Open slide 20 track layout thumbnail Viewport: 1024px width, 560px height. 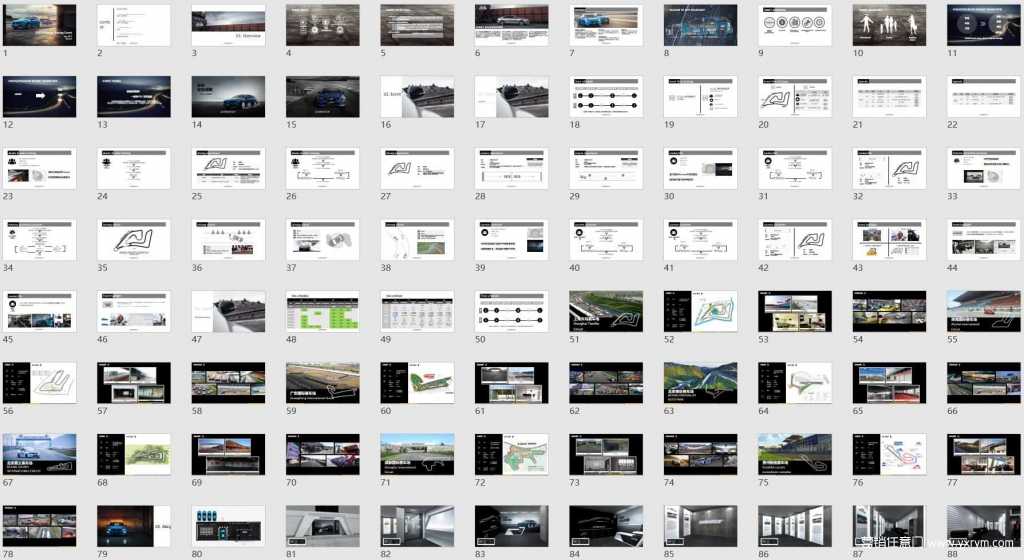795,97
